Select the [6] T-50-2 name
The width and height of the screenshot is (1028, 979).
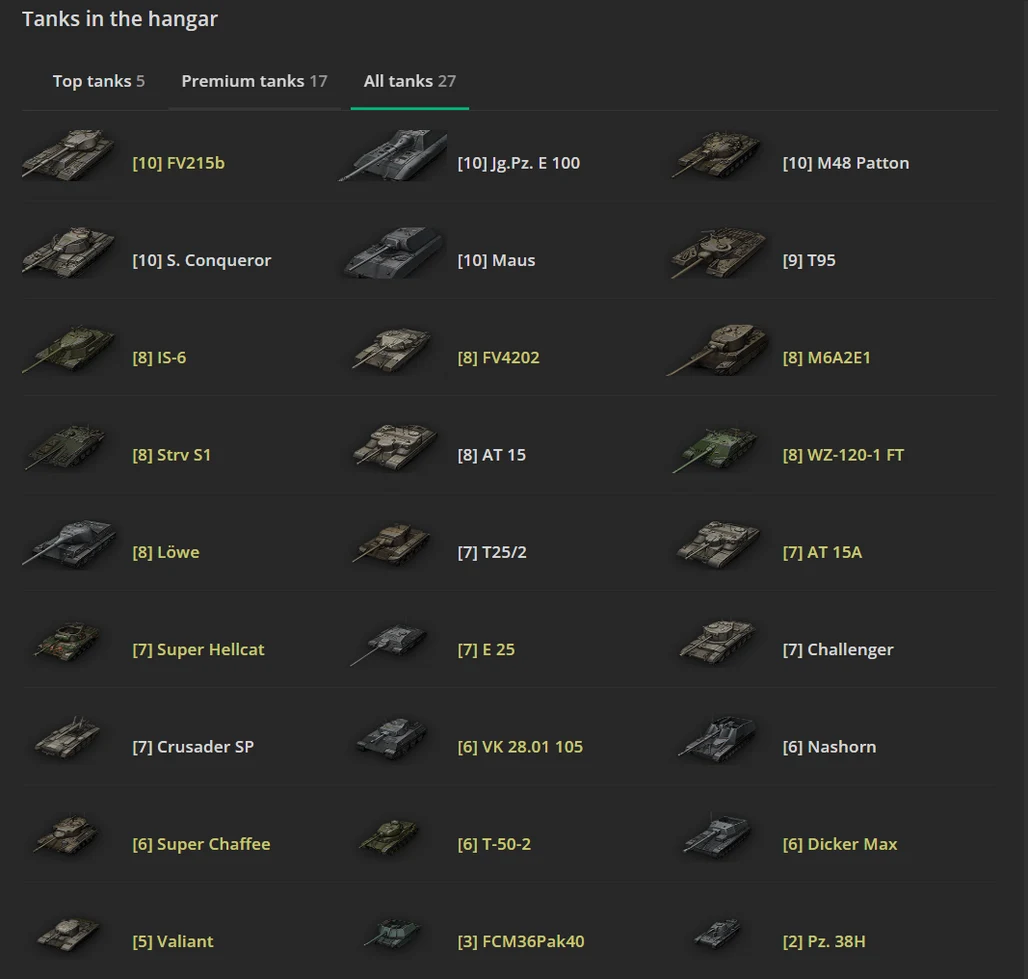[x=494, y=844]
